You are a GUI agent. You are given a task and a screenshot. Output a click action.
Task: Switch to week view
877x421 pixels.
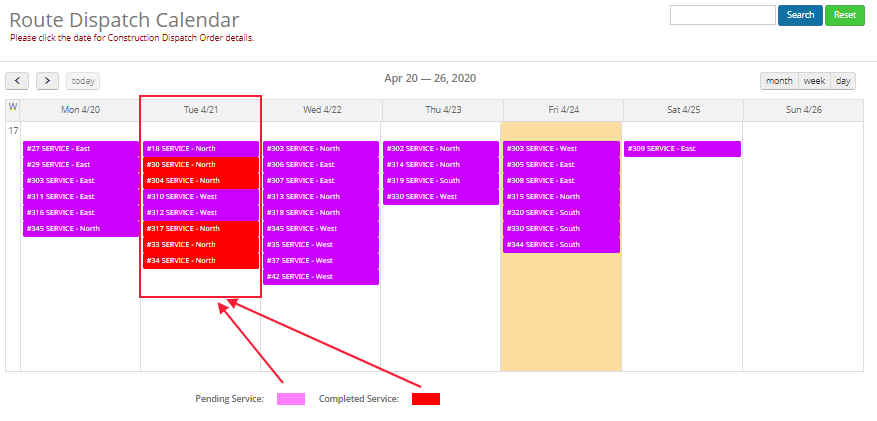point(814,81)
